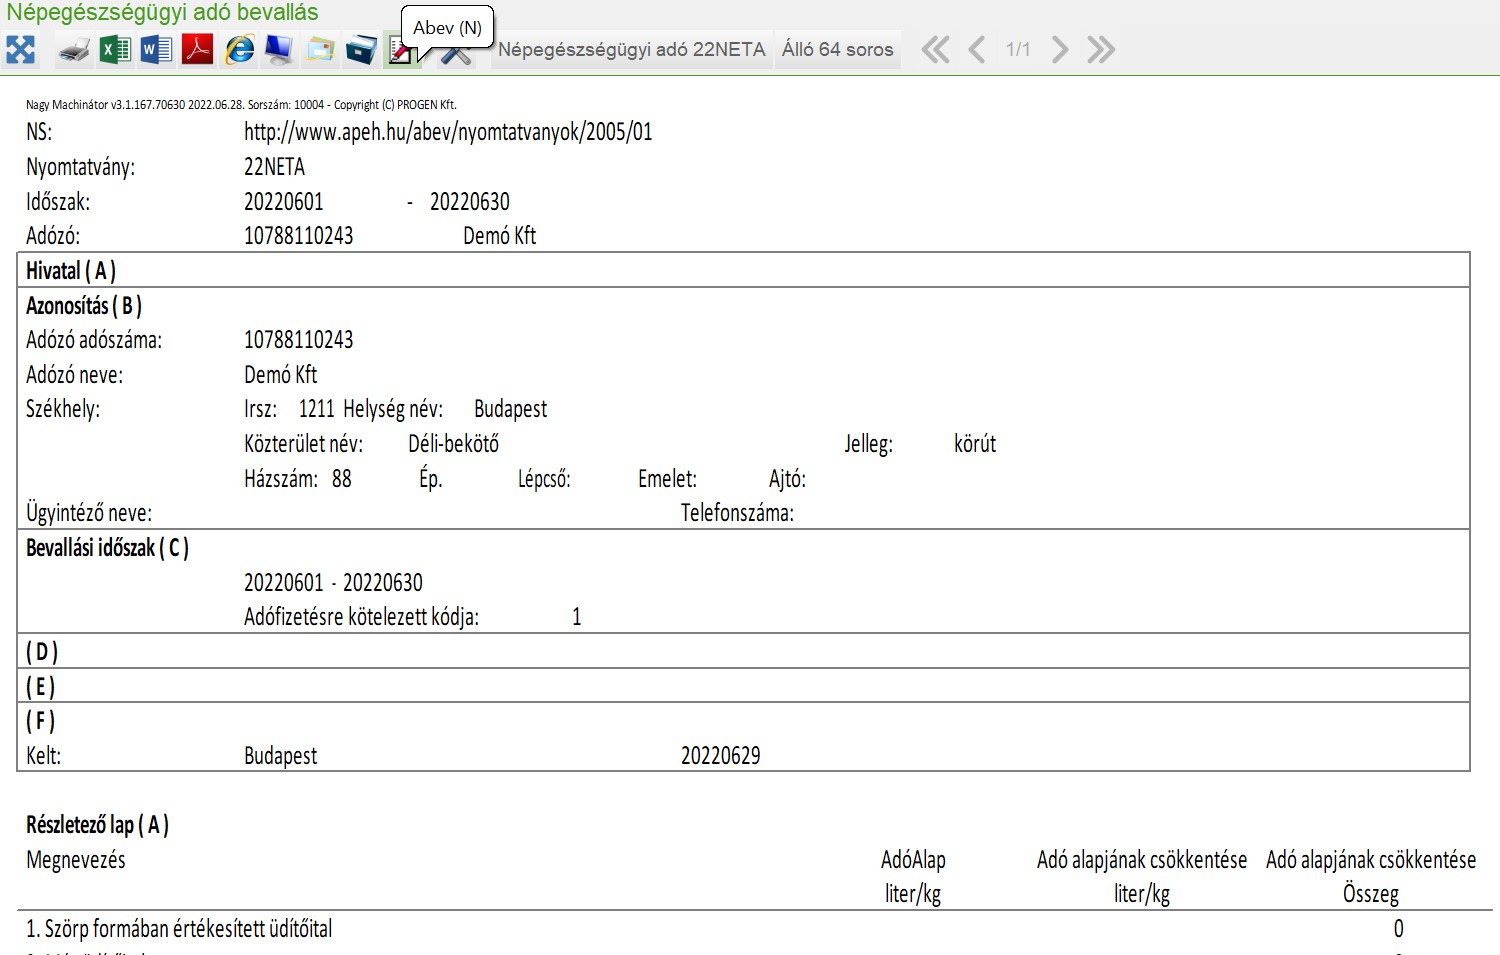Export the report to Word
1500x955 pixels.
[156, 49]
